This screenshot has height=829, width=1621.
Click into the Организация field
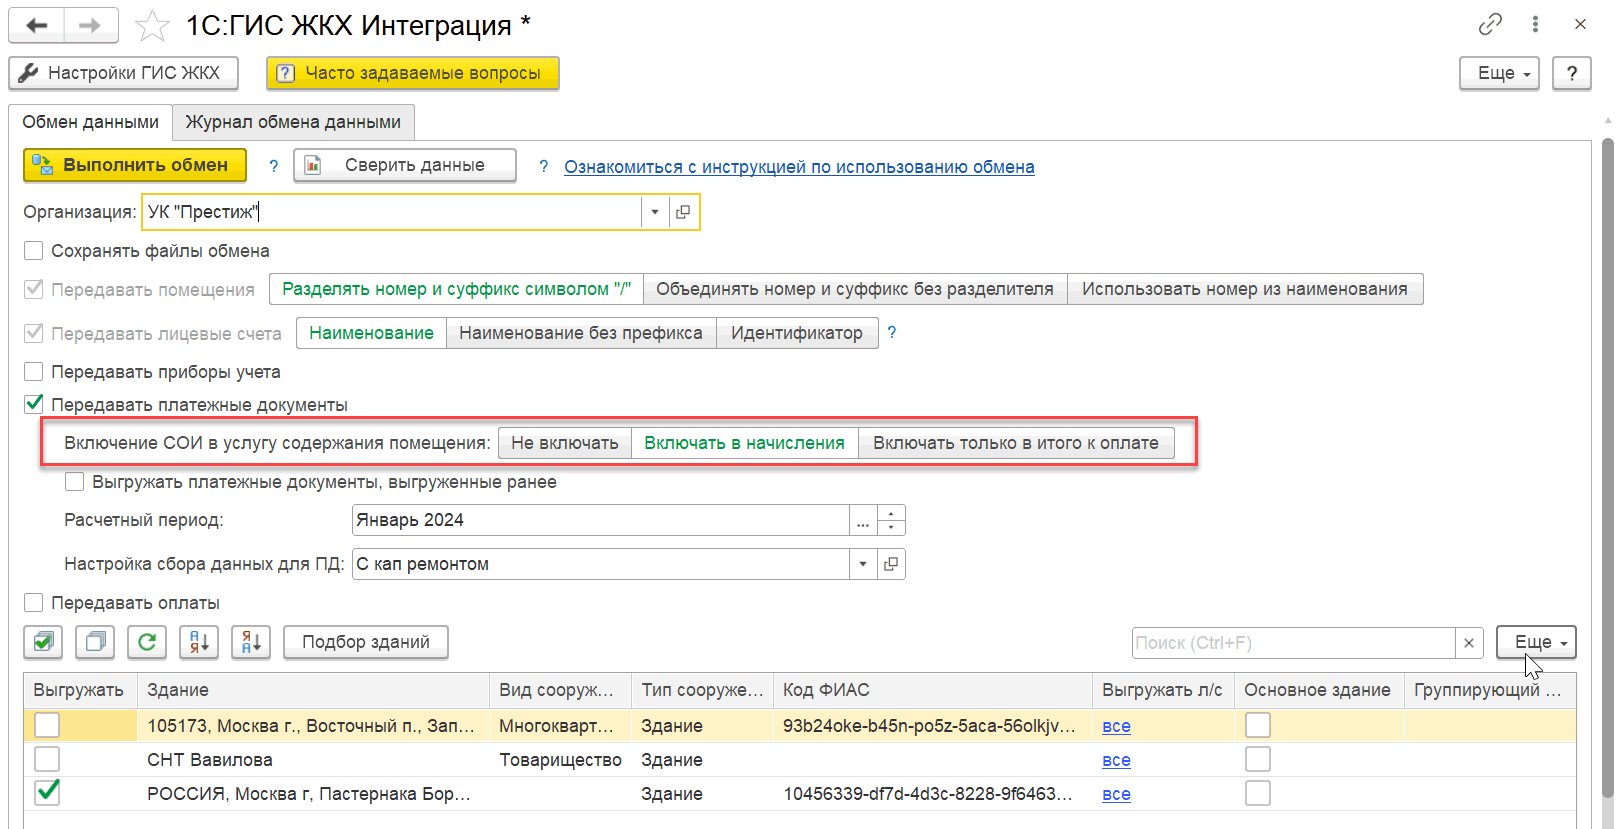click(x=392, y=212)
